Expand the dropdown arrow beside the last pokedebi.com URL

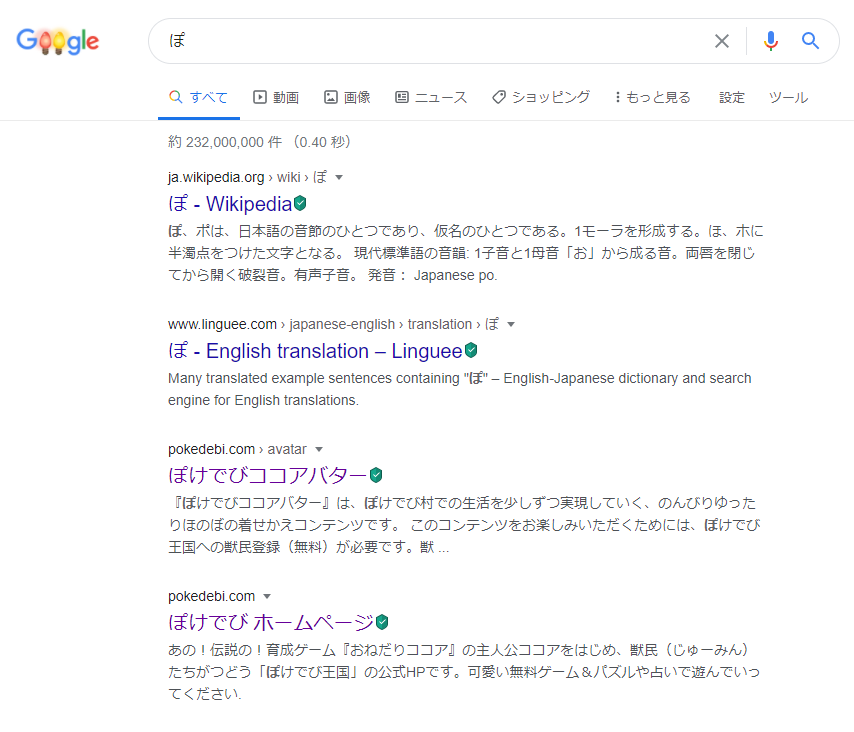click(267, 596)
